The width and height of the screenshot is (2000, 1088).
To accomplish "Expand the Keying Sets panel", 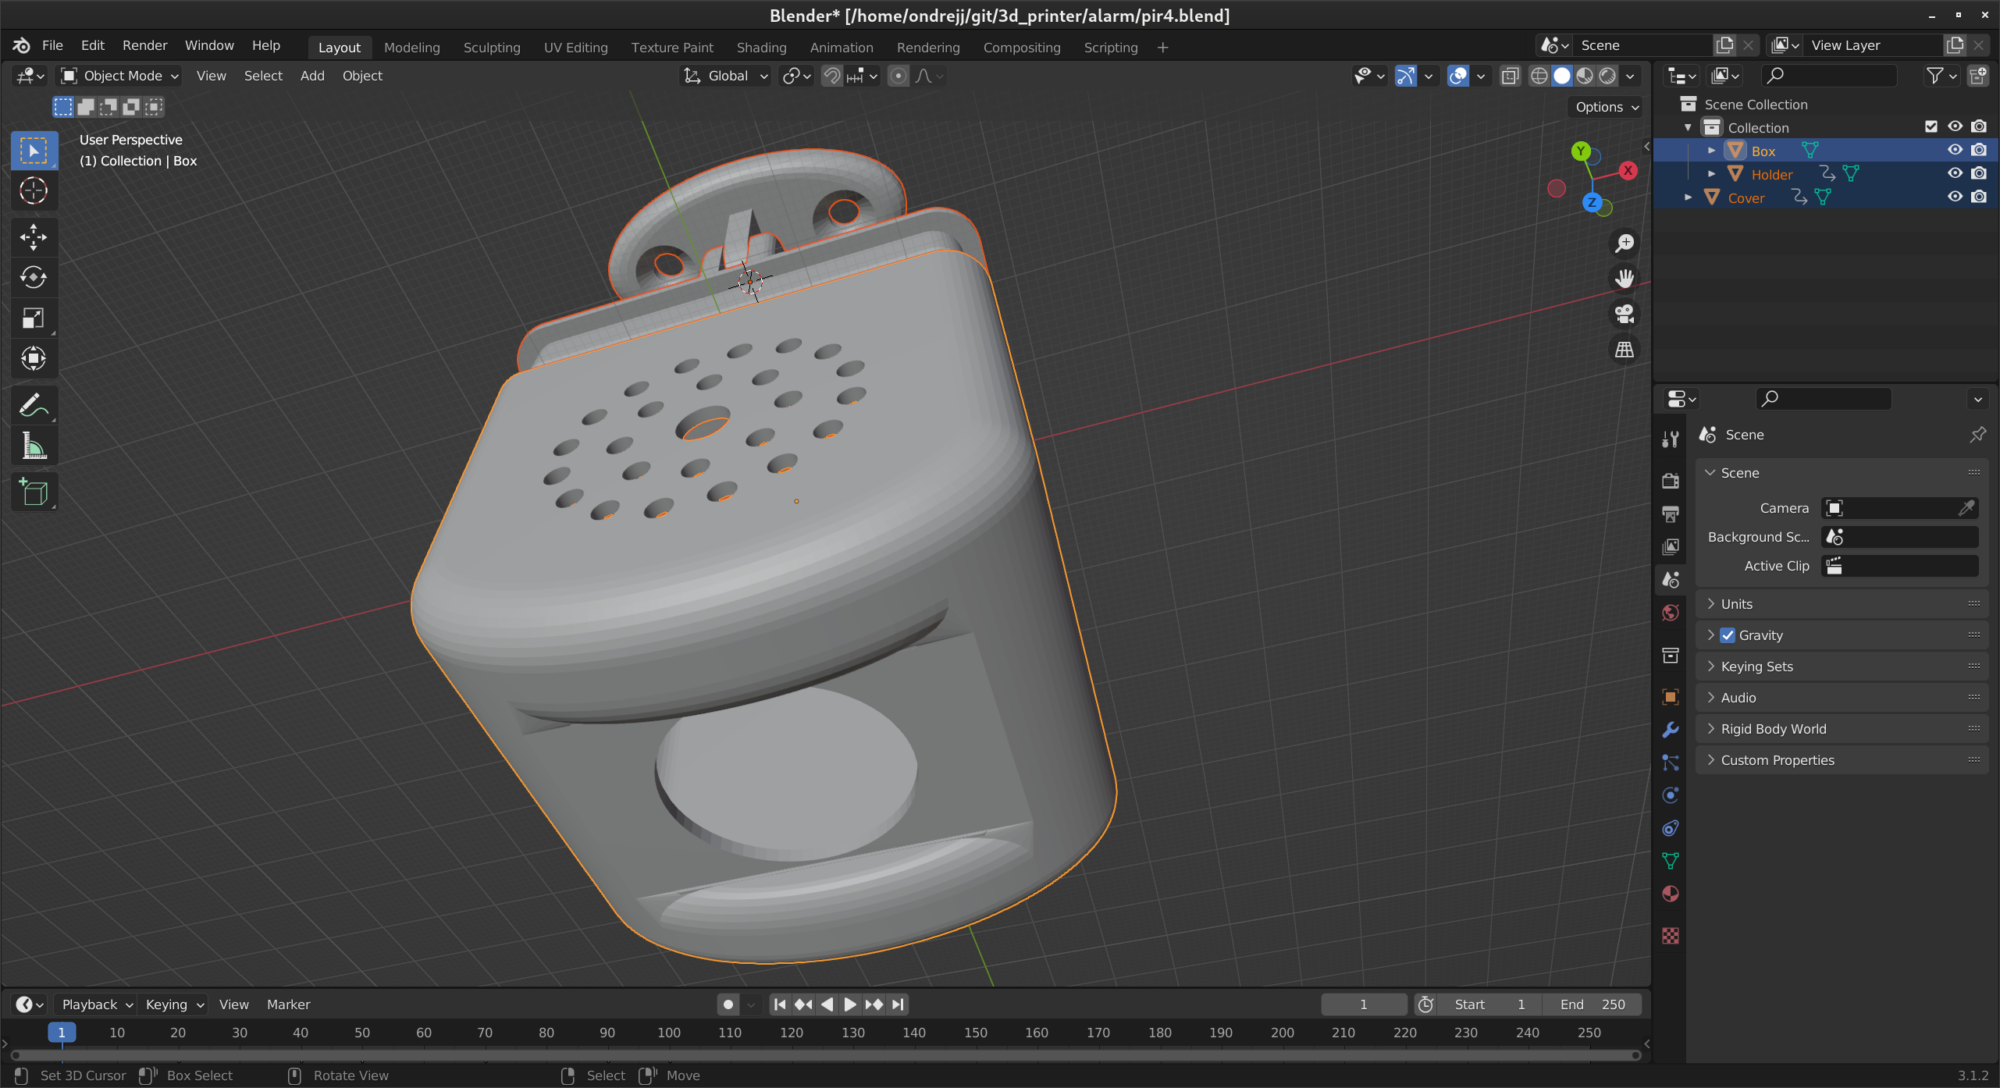I will coord(1841,666).
